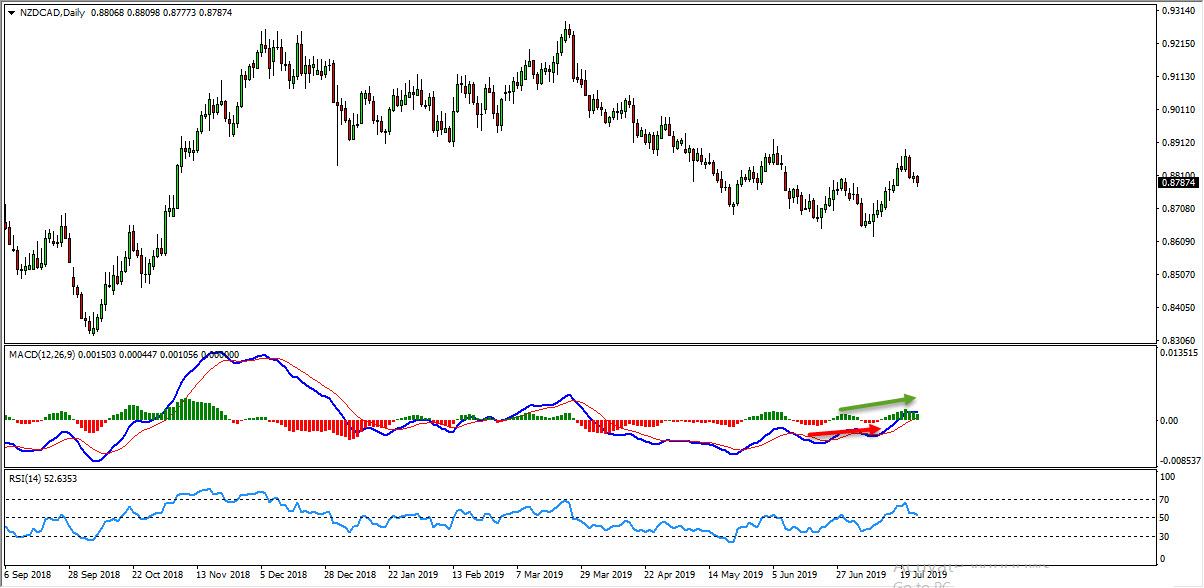Click a red MACD histogram bar
The height and width of the screenshot is (588, 1204).
[x=350, y=428]
